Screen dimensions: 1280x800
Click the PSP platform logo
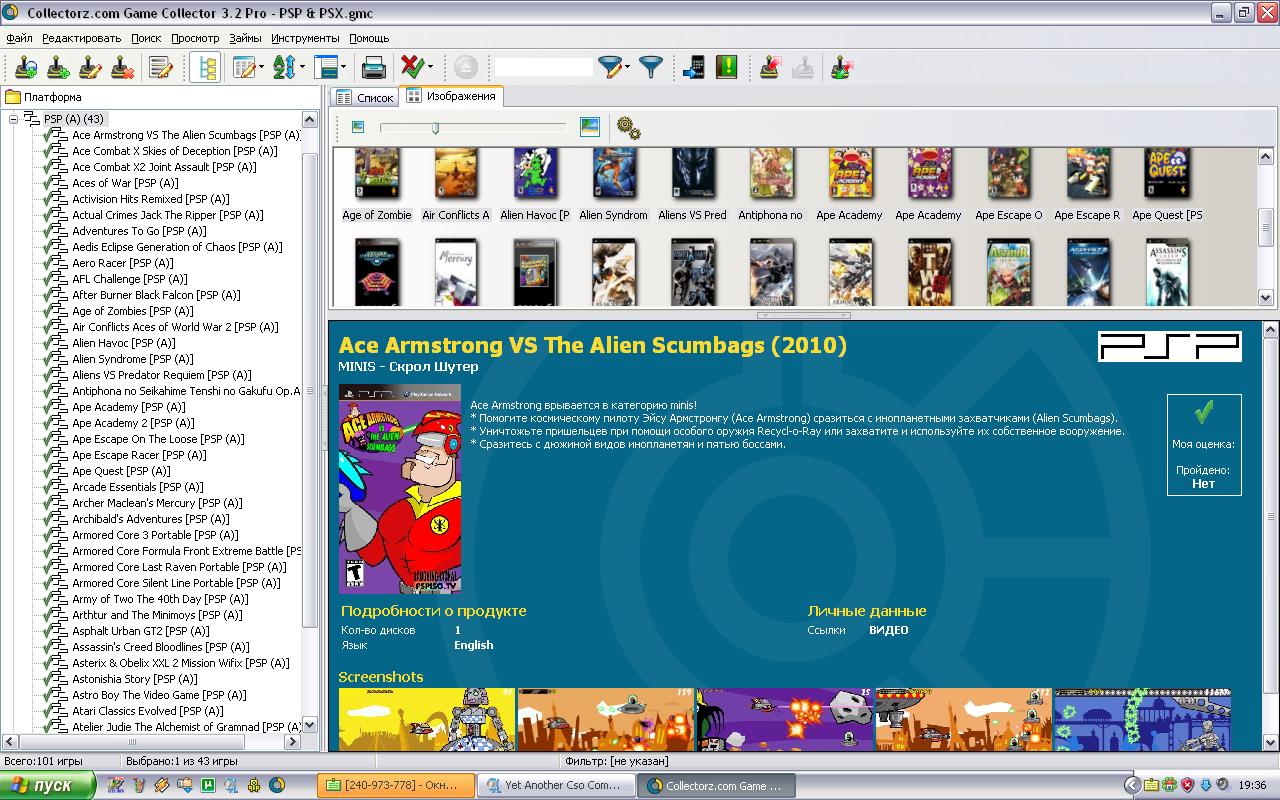point(1170,346)
